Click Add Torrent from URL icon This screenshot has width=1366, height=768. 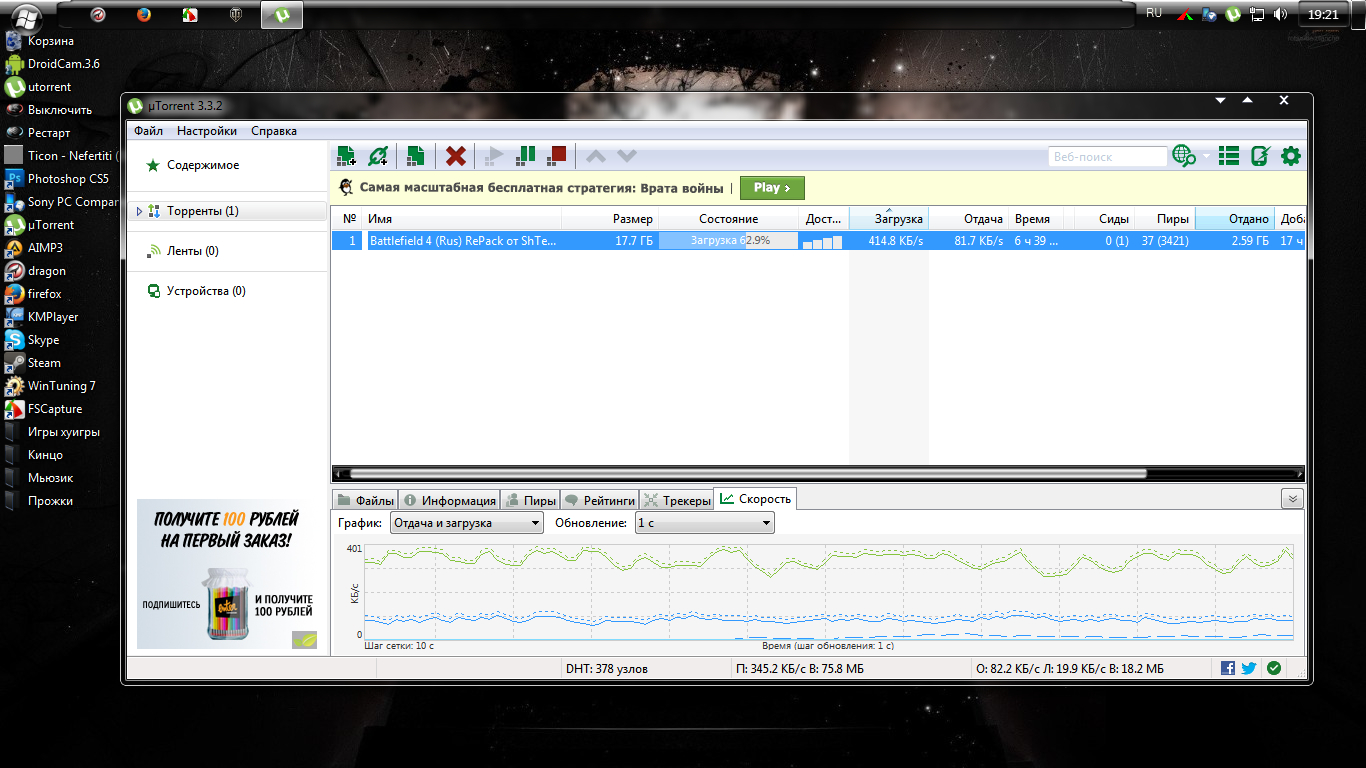pos(378,156)
